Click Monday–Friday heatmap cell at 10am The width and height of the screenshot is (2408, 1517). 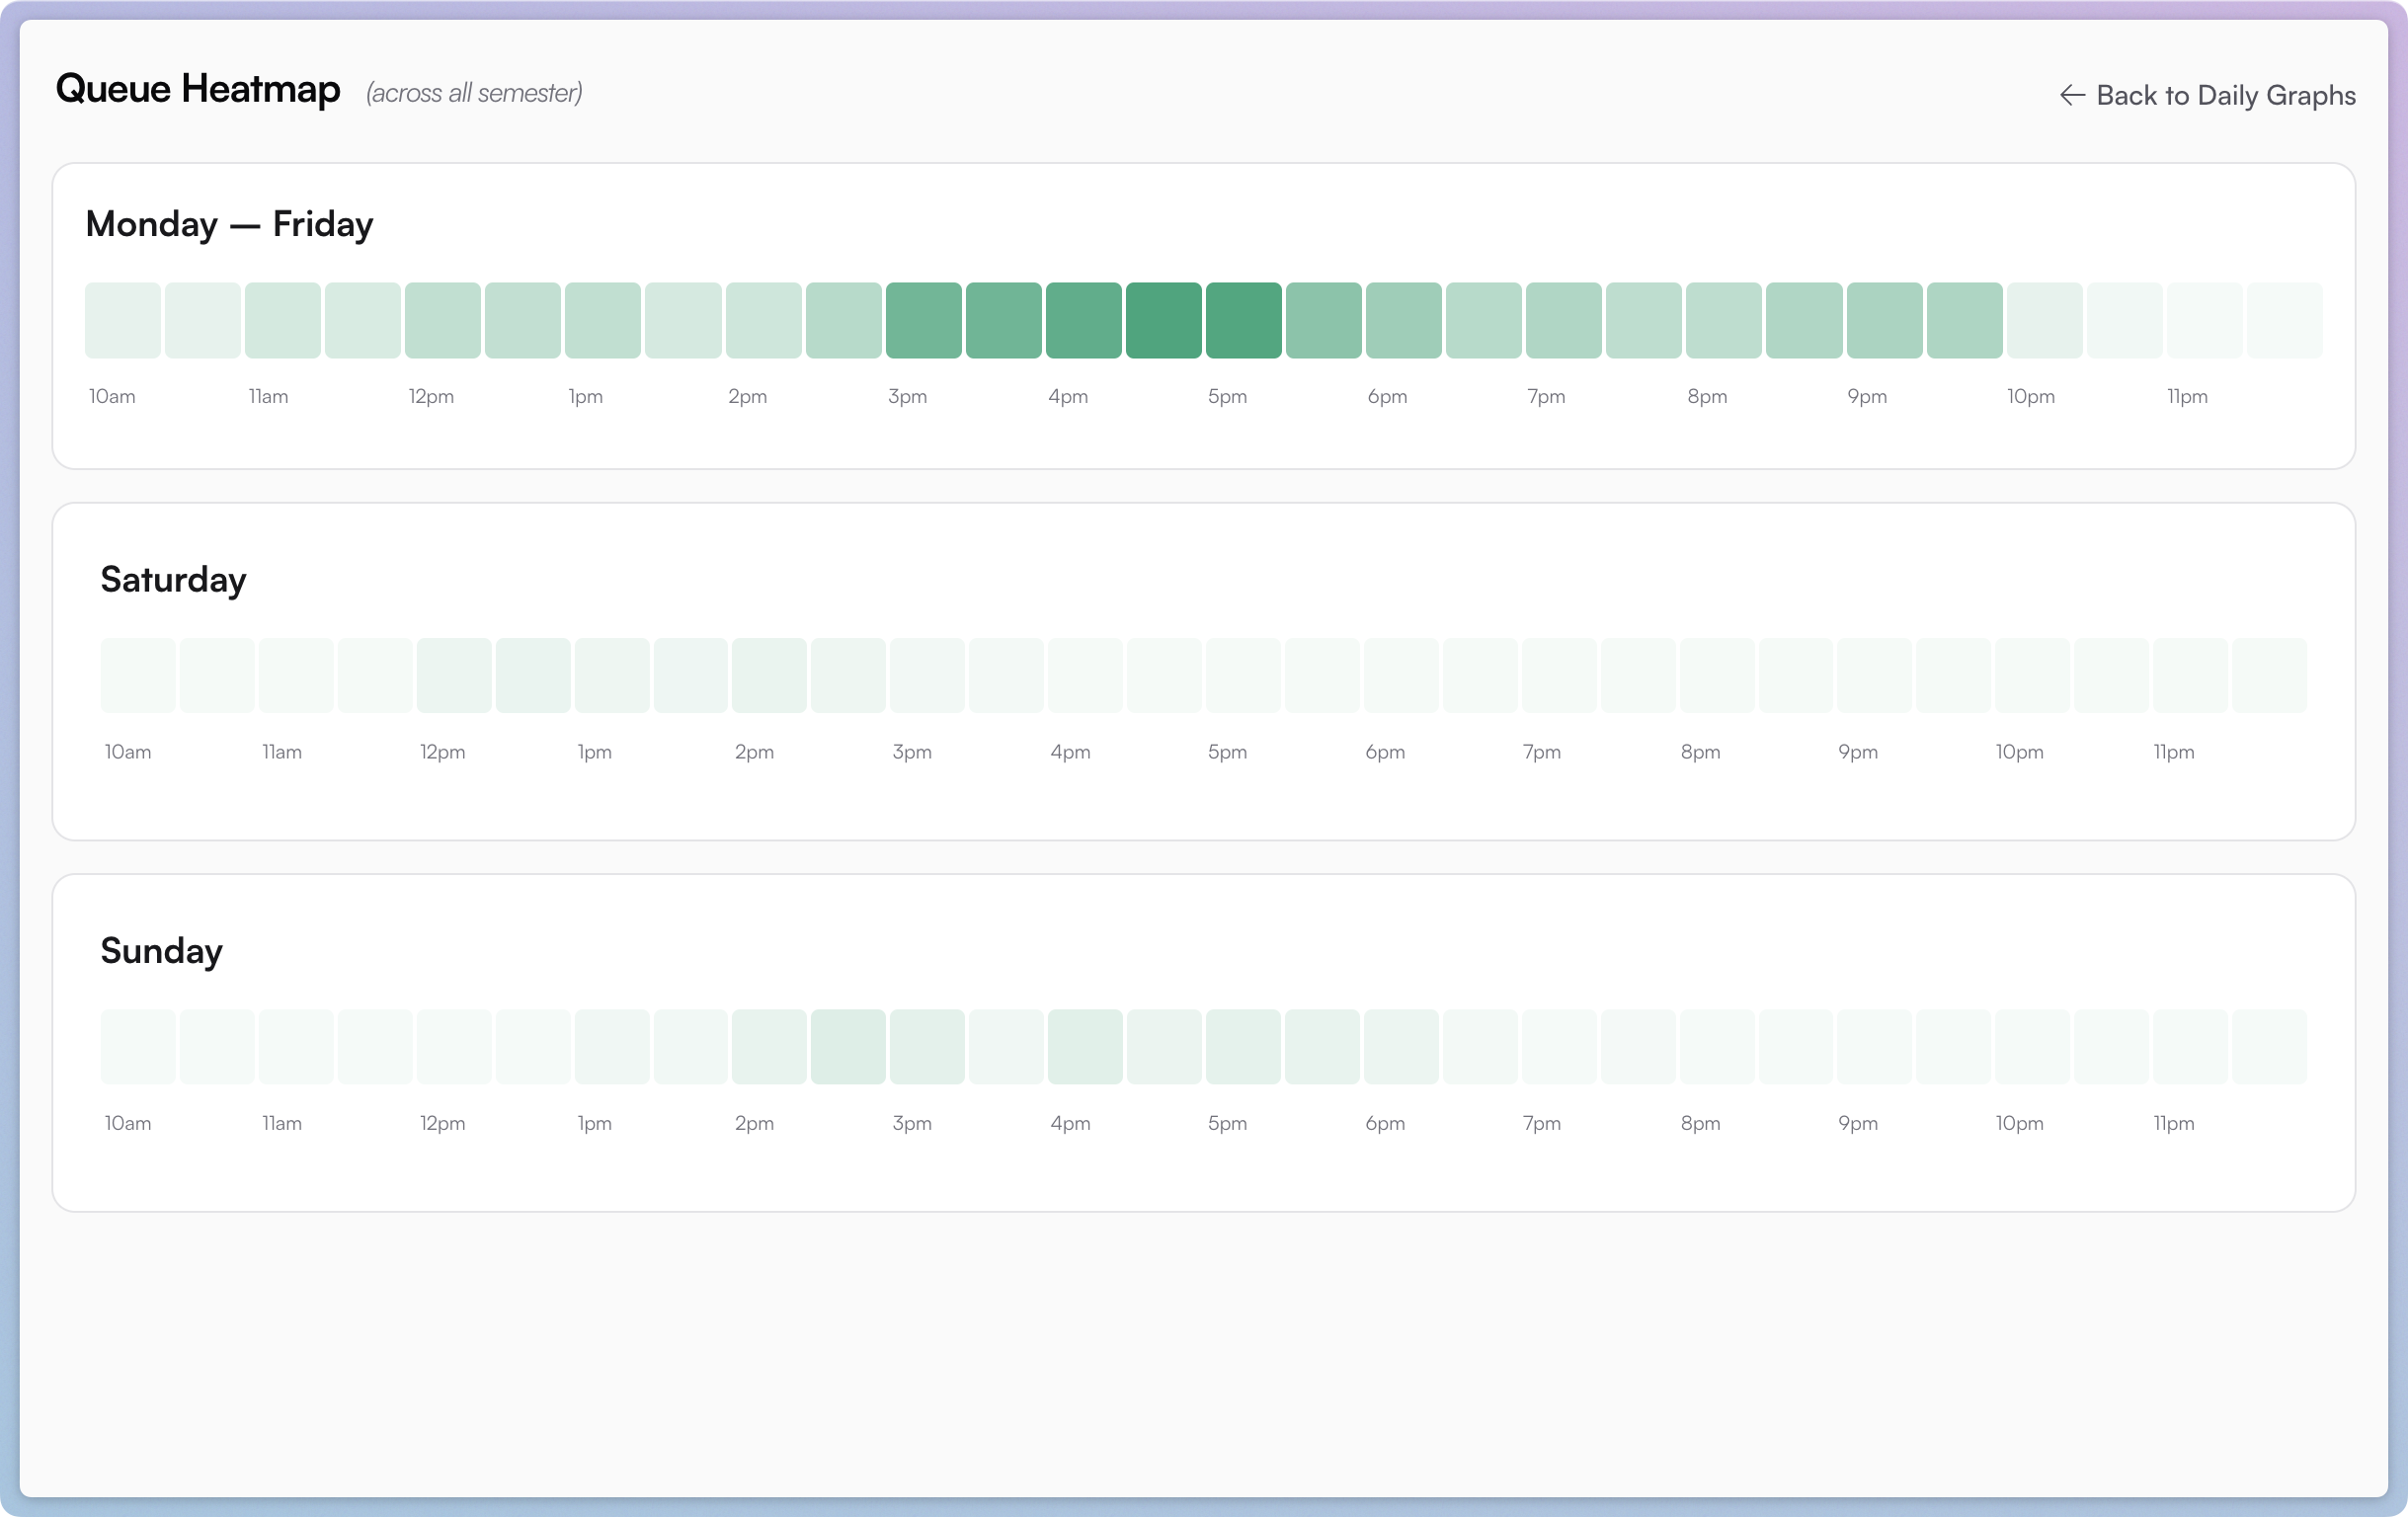(x=123, y=320)
